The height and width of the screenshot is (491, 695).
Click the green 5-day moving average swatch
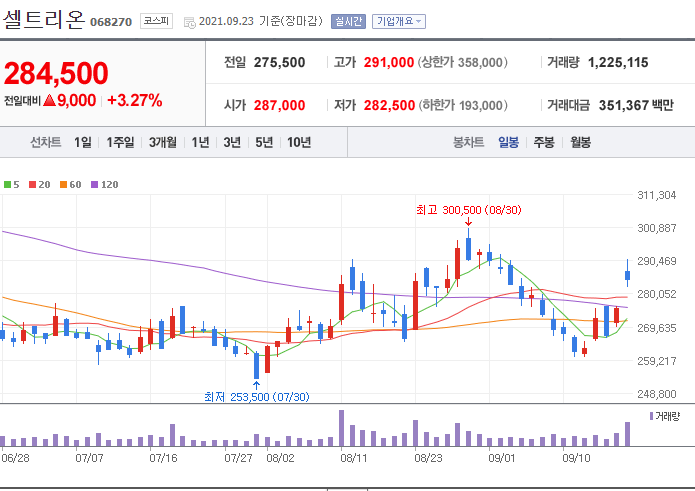click(x=8, y=184)
